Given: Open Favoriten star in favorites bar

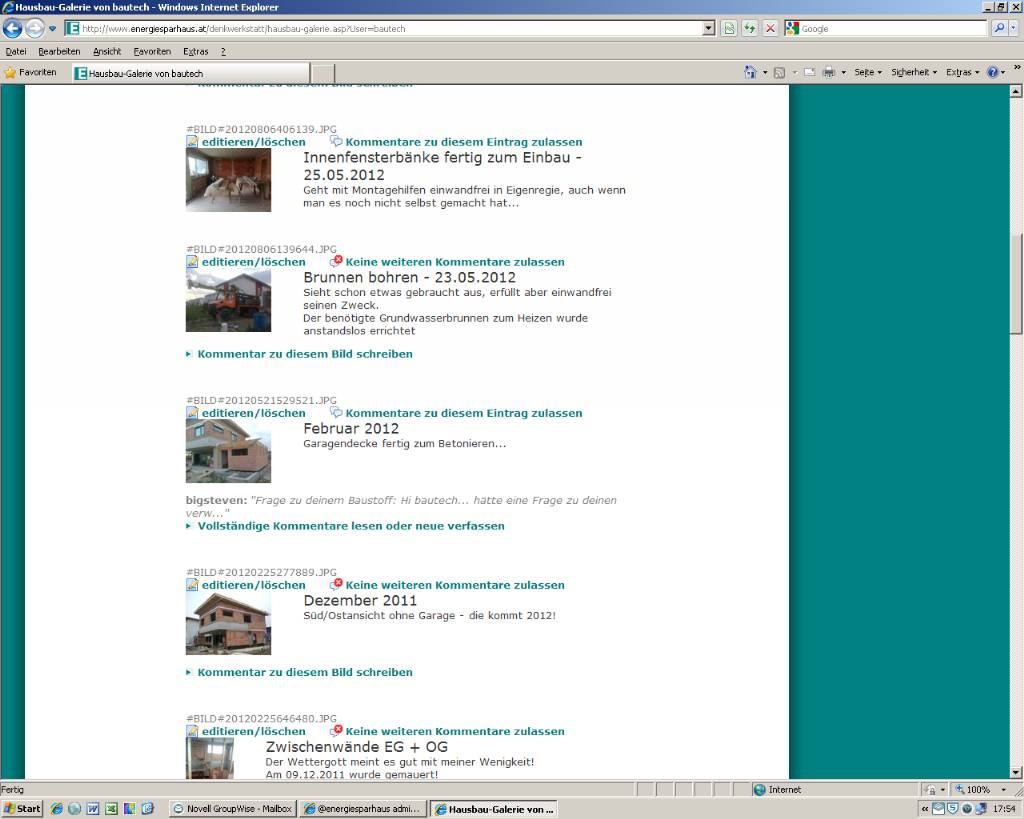Looking at the screenshot, I should coord(31,73).
